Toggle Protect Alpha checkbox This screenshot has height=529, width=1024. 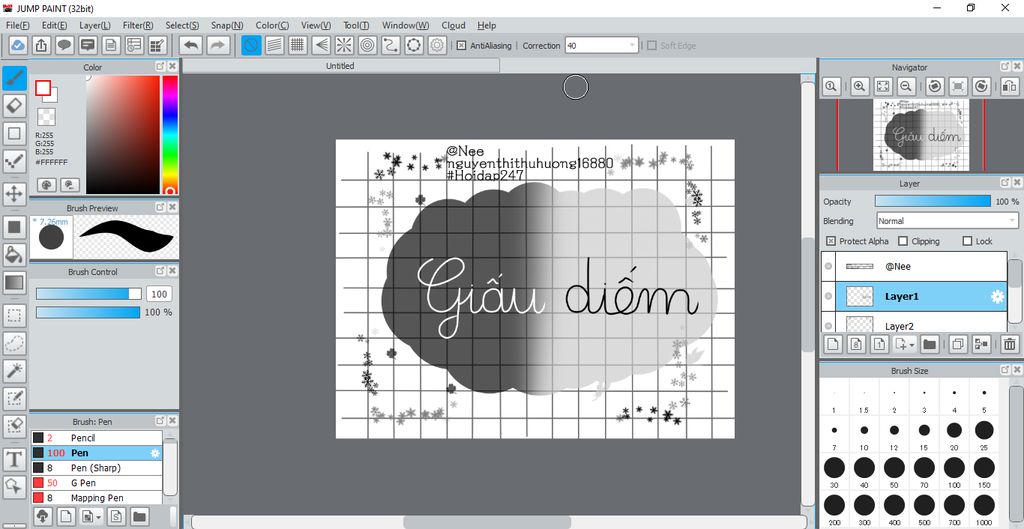[x=831, y=241]
